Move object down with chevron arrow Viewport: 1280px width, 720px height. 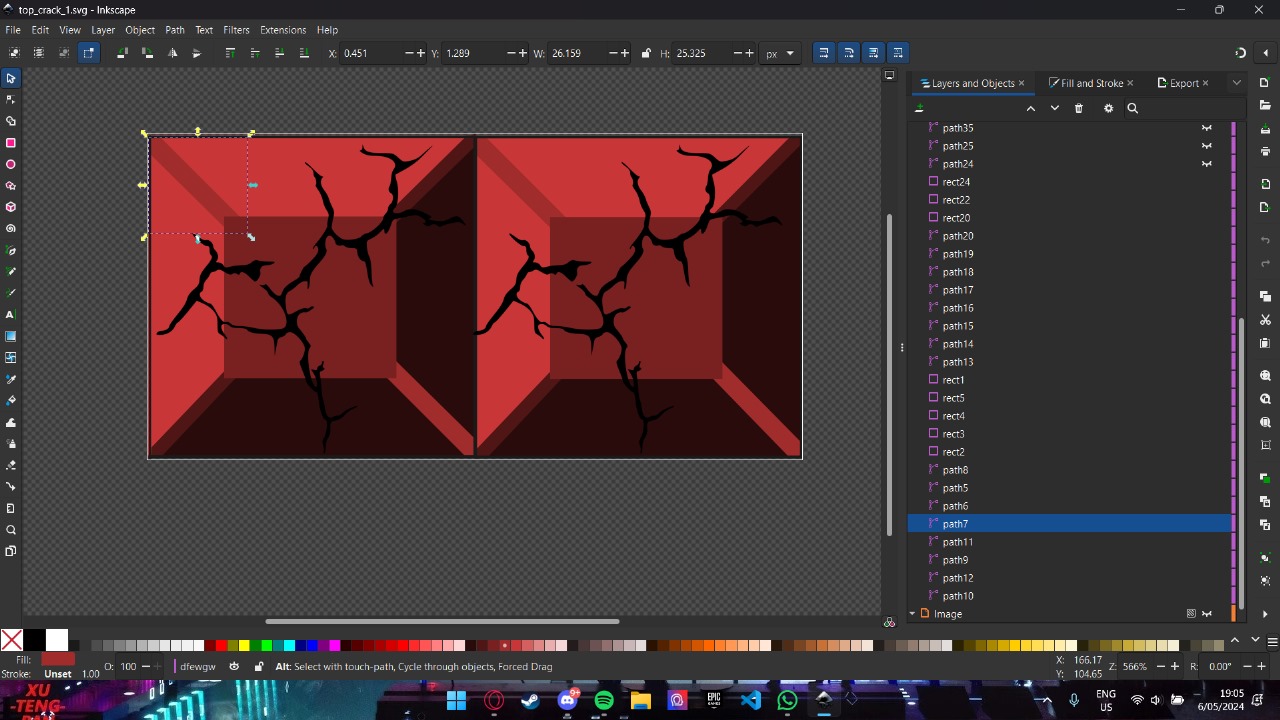coord(1054,108)
